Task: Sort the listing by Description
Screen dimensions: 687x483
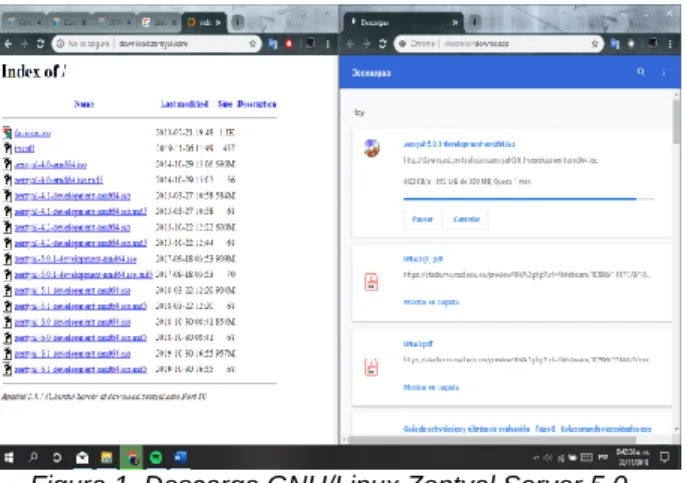Action: click(x=257, y=104)
